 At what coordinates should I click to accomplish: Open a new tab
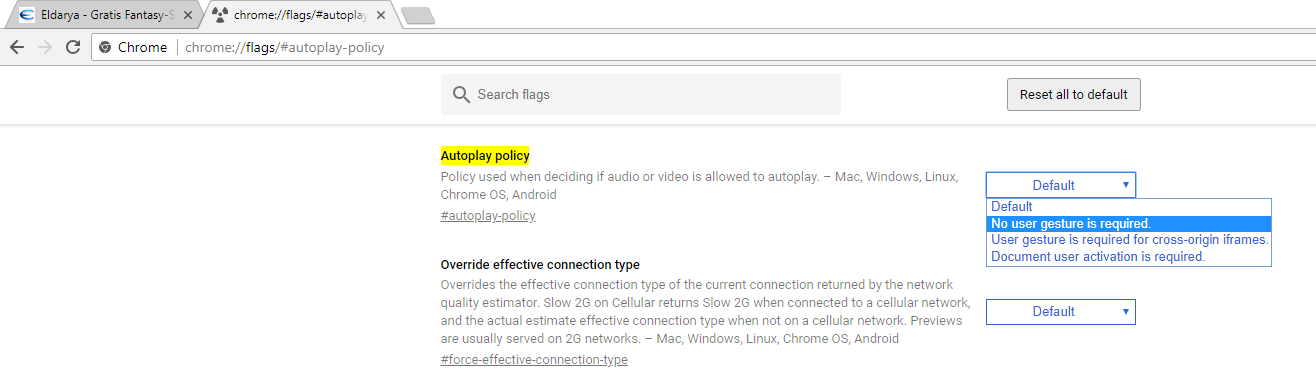[x=416, y=15]
